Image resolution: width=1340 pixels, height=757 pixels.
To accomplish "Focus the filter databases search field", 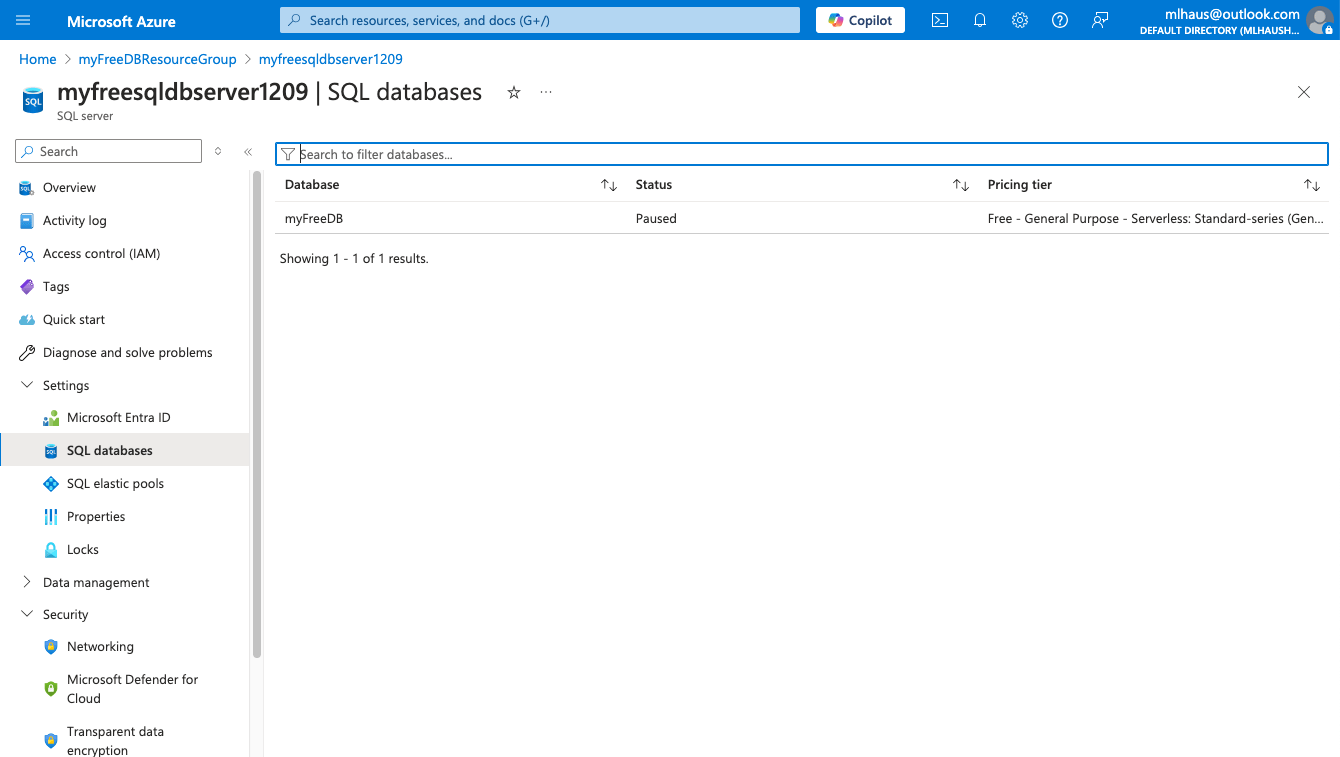I will 802,154.
